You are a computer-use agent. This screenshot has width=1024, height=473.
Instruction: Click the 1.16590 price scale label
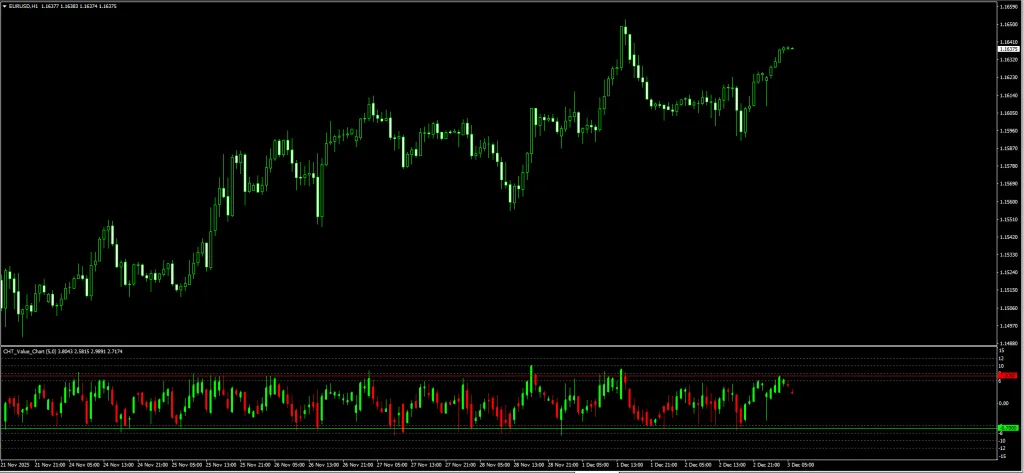pos(1009,7)
